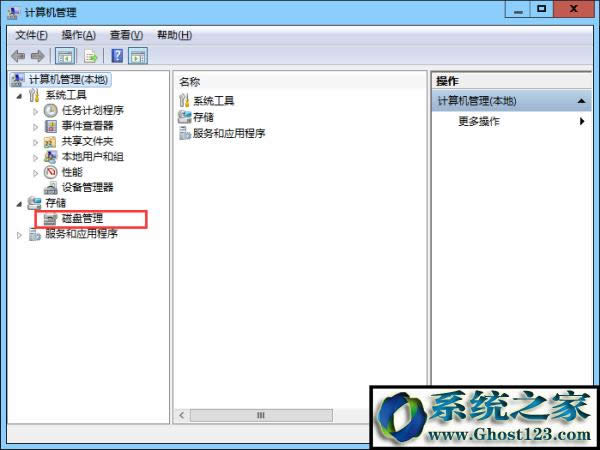Click the 存储 icon in center list

(x=184, y=117)
